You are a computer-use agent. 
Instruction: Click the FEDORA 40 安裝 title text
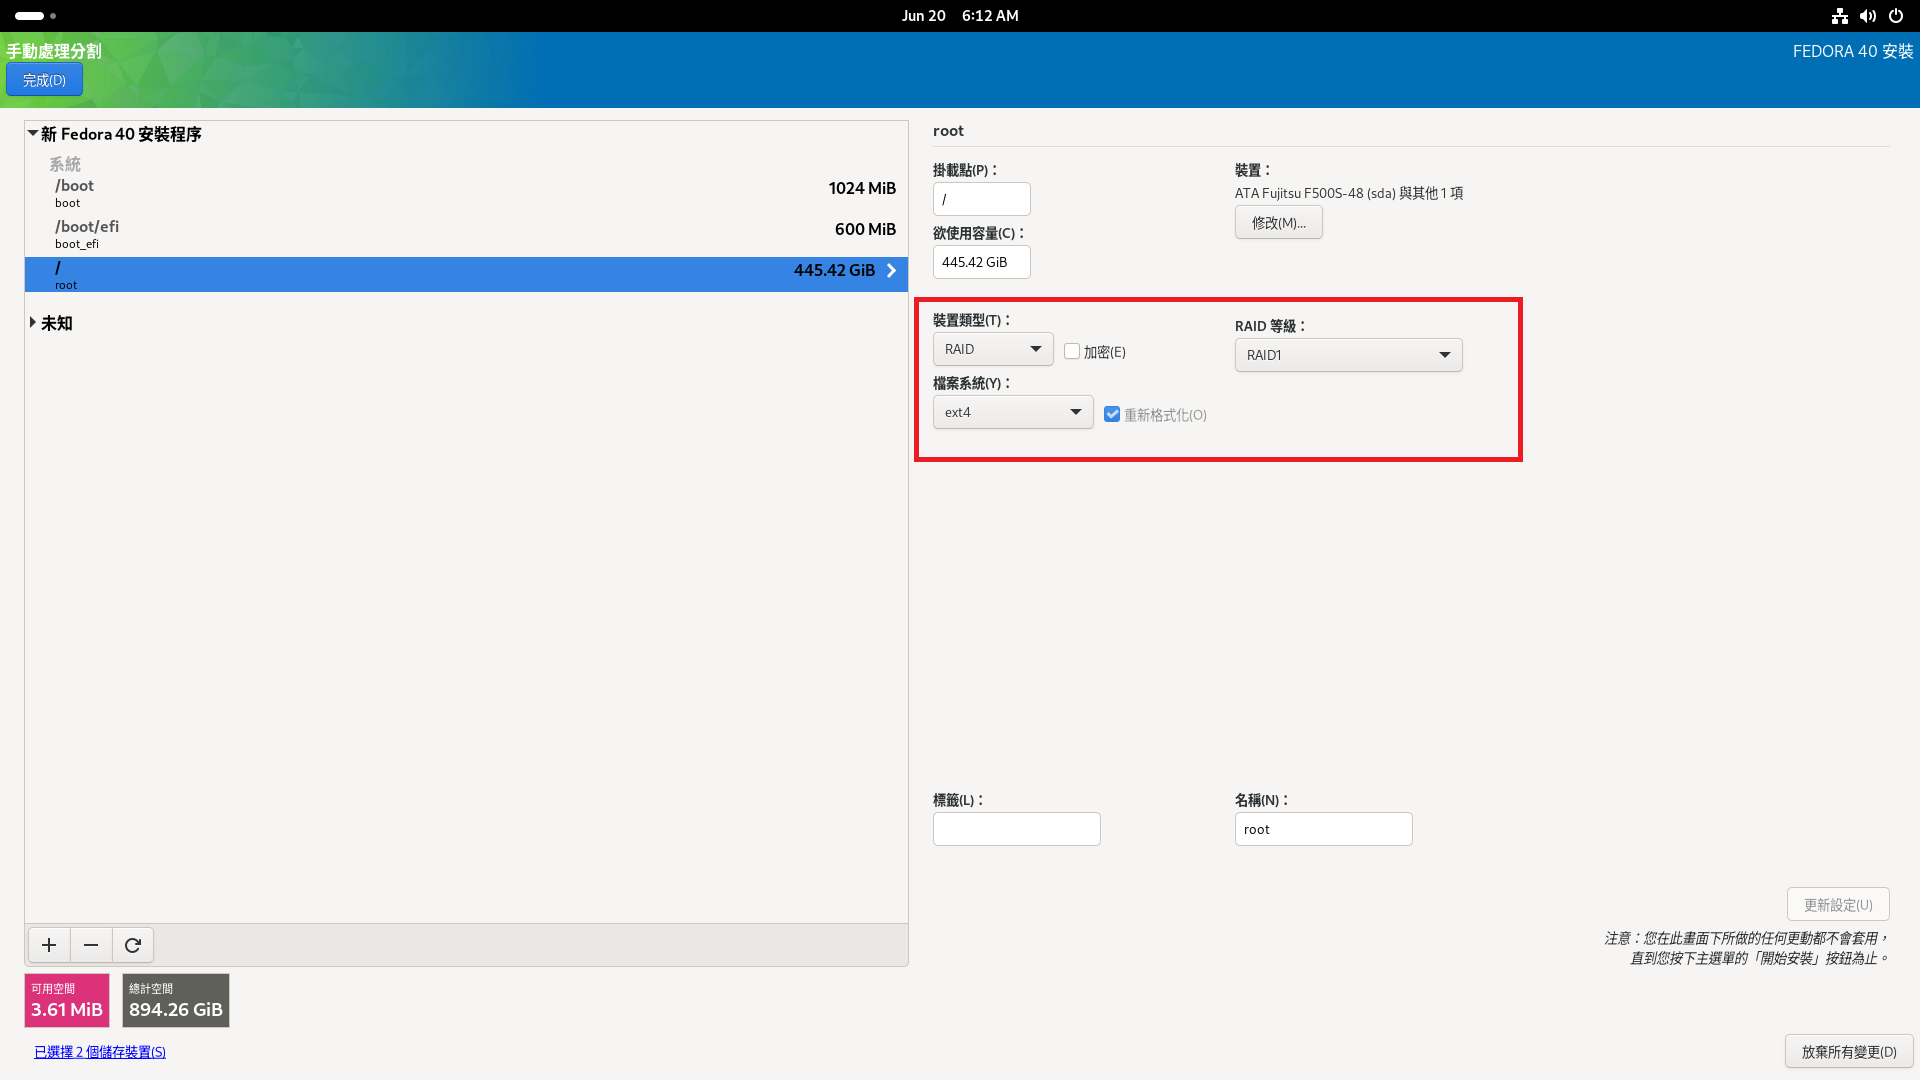click(x=1852, y=51)
